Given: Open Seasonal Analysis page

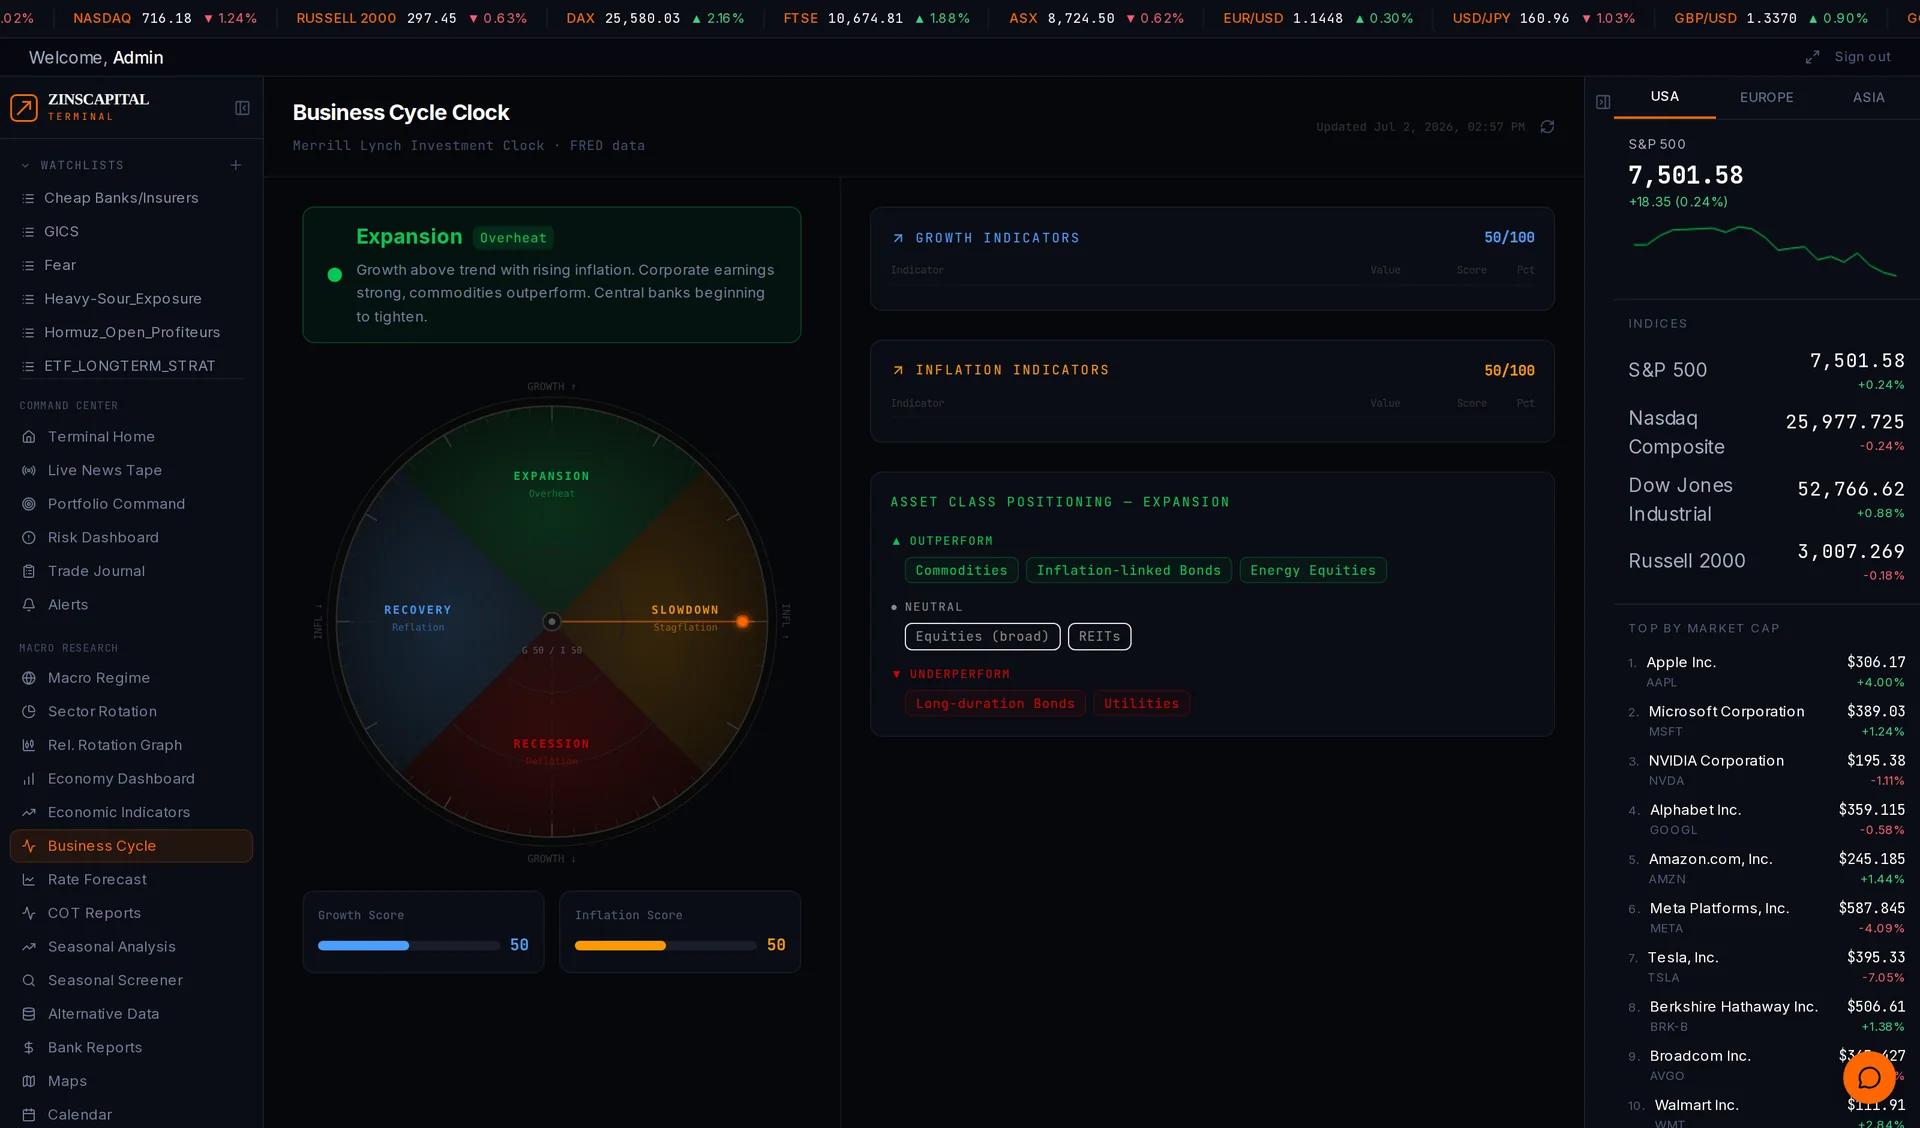Looking at the screenshot, I should (x=131, y=947).
